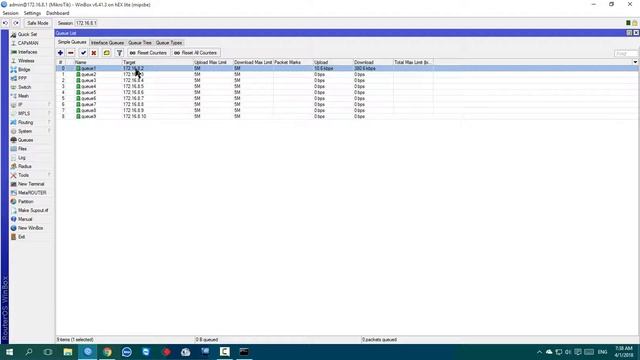Open Windows Start menu
Image resolution: width=640 pixels, height=360 pixels.
(9, 352)
